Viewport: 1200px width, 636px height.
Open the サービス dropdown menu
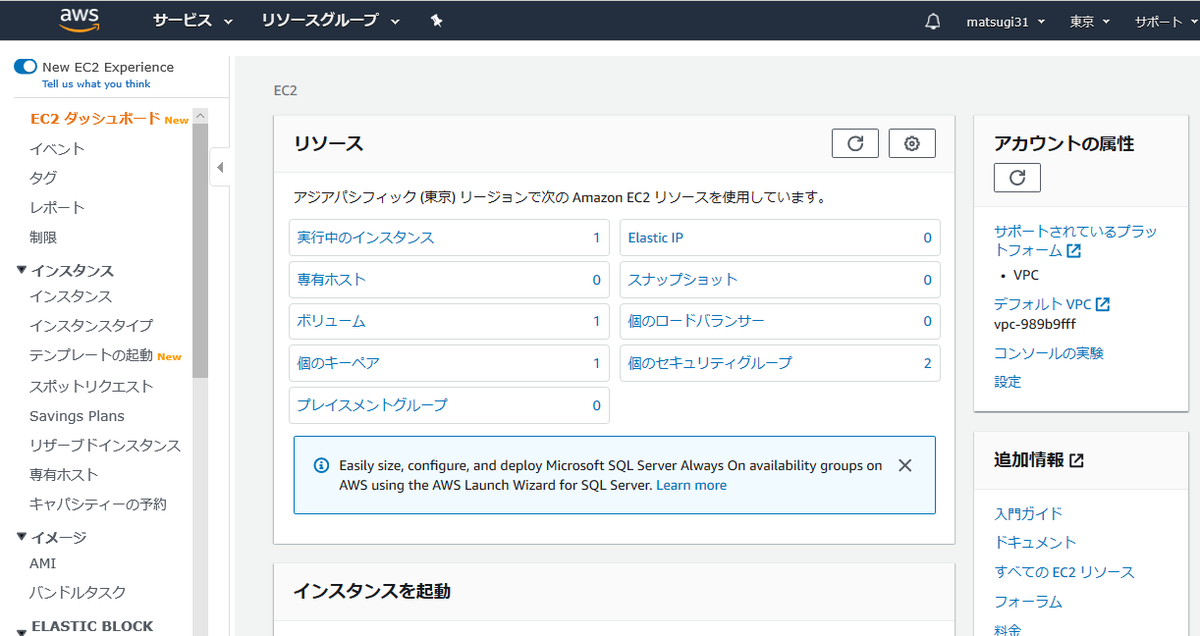point(192,21)
